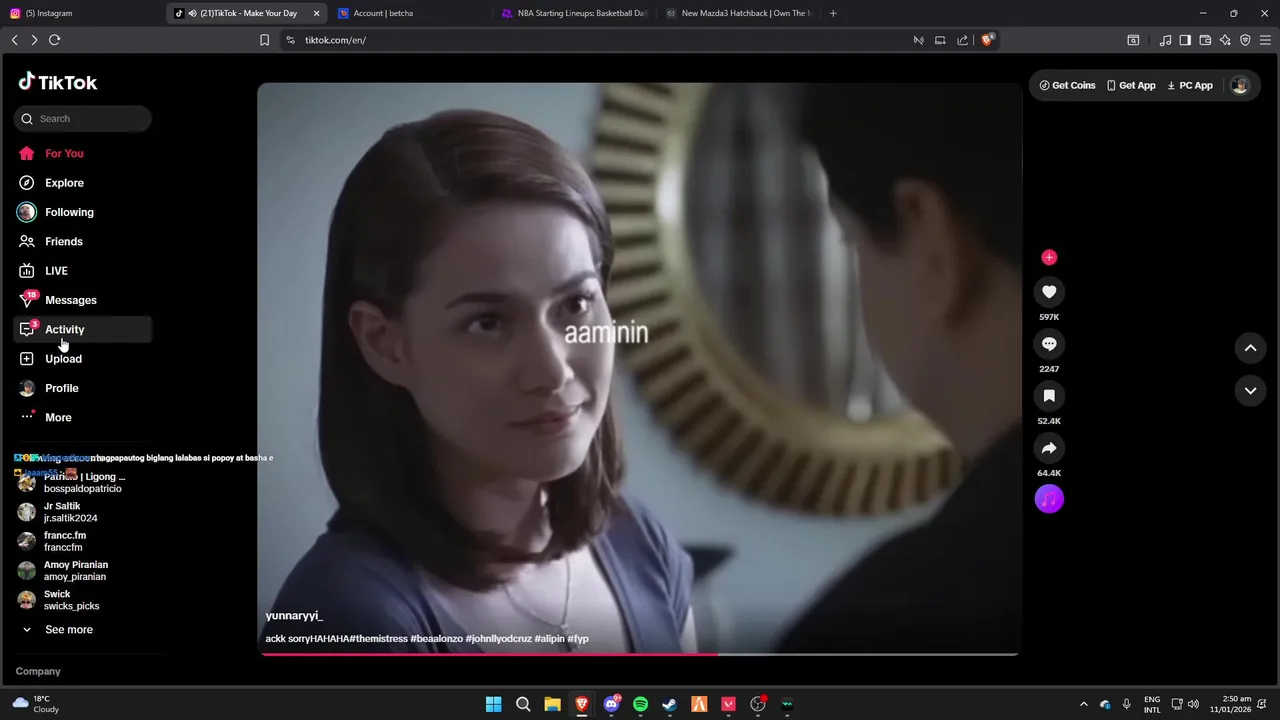Toggle the browser sidebar panel icon
1280x720 pixels.
(1185, 40)
